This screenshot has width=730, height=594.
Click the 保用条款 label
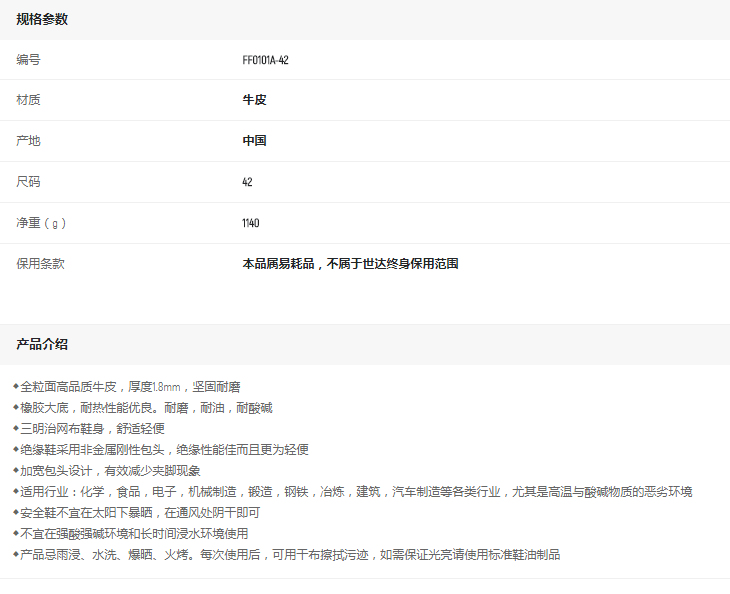pos(41,264)
